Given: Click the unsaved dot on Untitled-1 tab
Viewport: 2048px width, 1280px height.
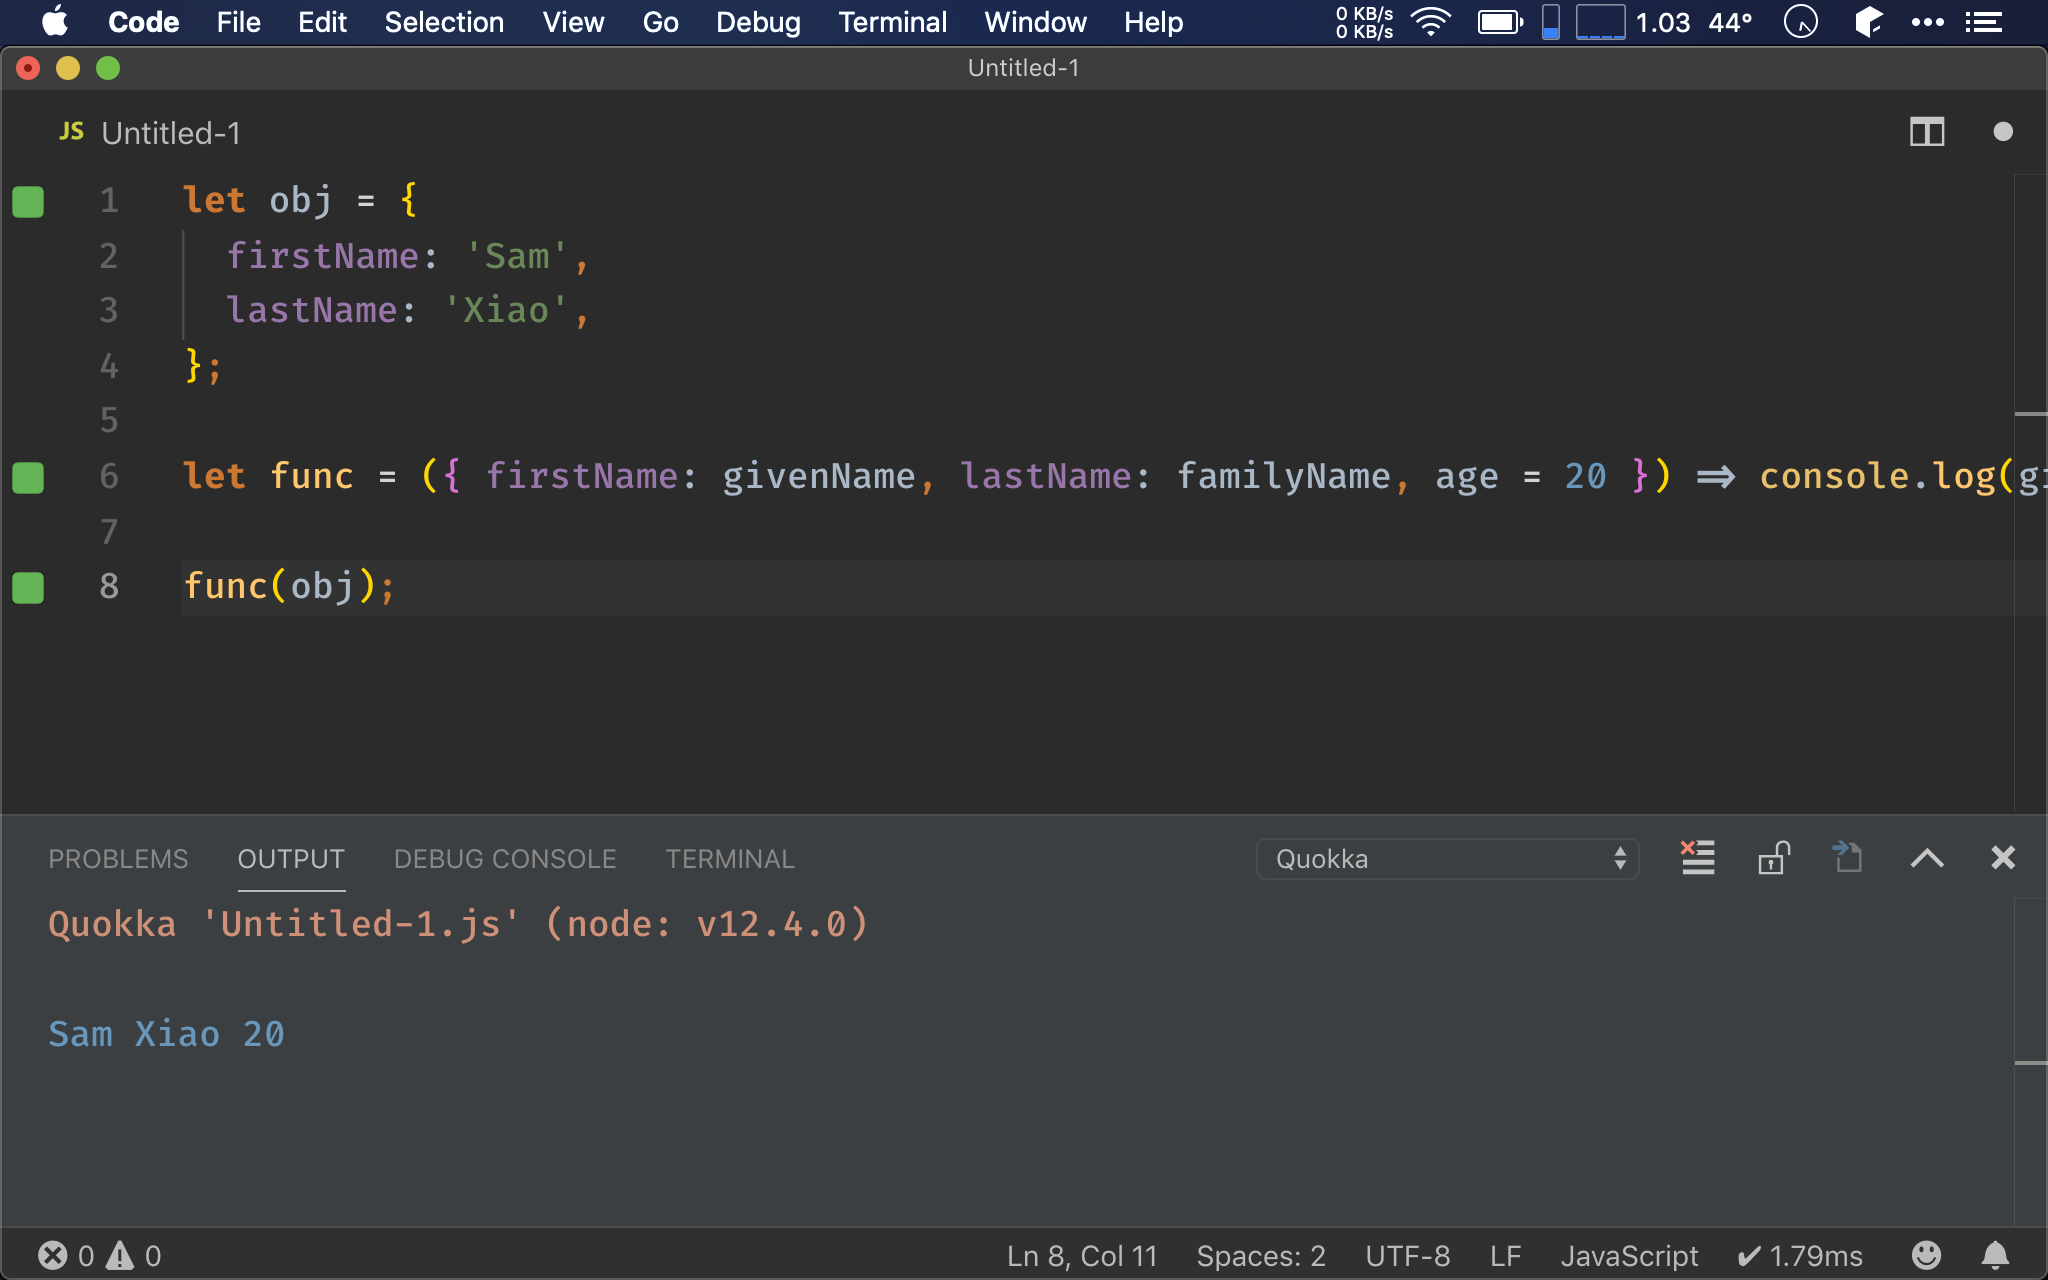Looking at the screenshot, I should coord(2002,132).
